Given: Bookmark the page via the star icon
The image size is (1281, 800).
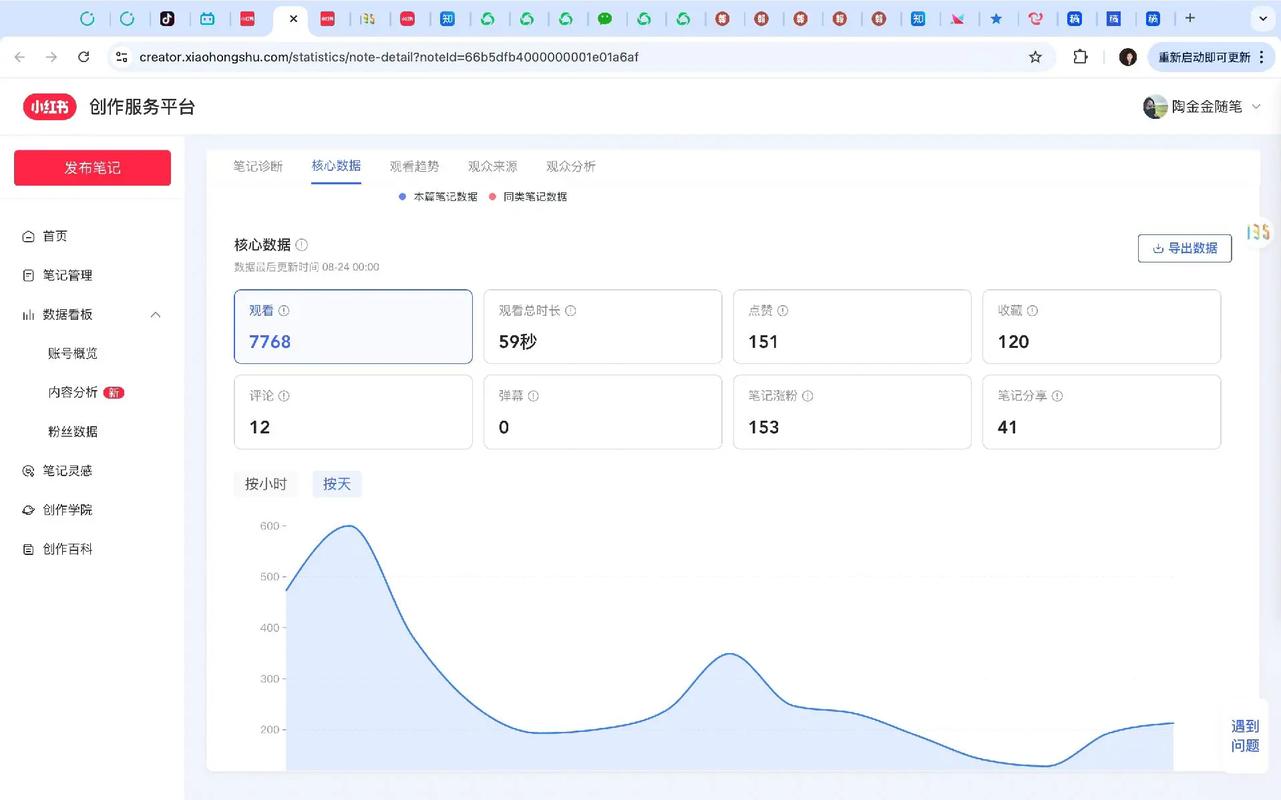Looking at the screenshot, I should click(x=1036, y=57).
